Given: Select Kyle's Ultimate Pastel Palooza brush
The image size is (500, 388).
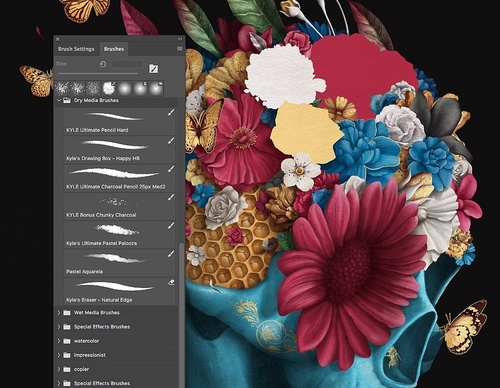Looking at the screenshot, I should (119, 235).
